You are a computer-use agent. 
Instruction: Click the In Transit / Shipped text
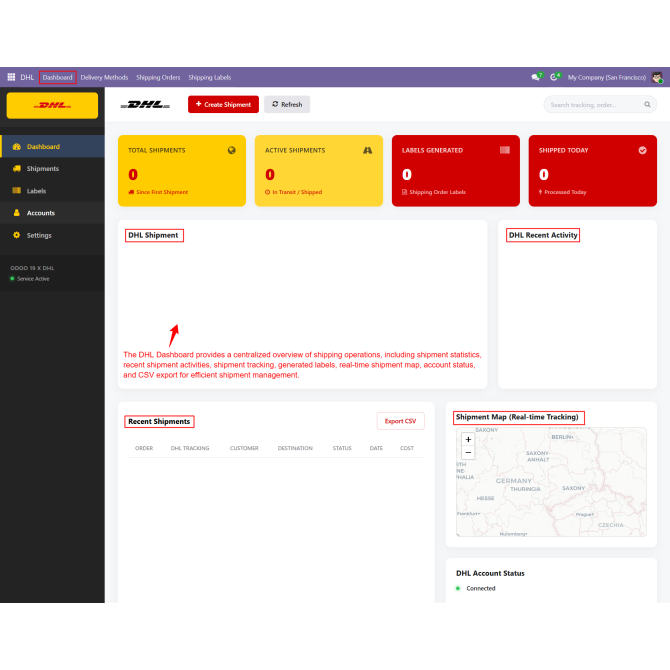(x=297, y=192)
